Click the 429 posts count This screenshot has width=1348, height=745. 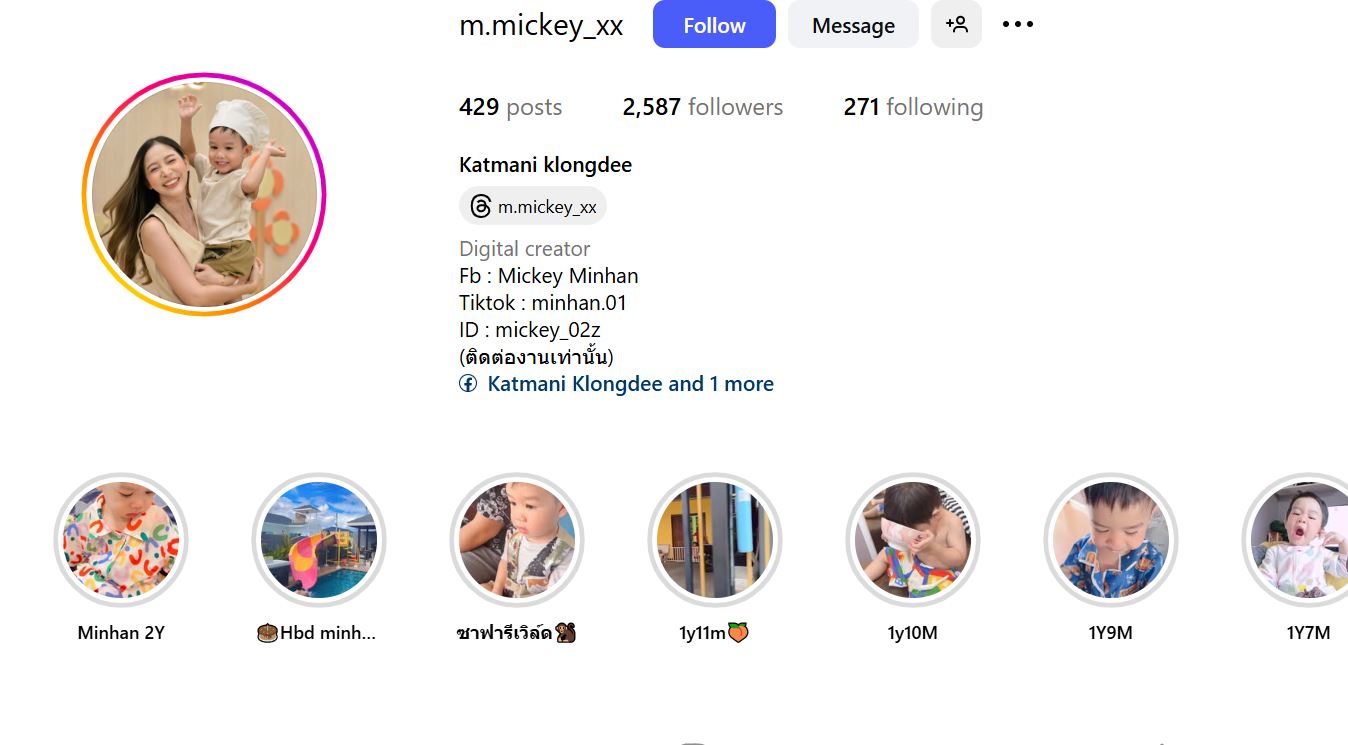point(510,107)
